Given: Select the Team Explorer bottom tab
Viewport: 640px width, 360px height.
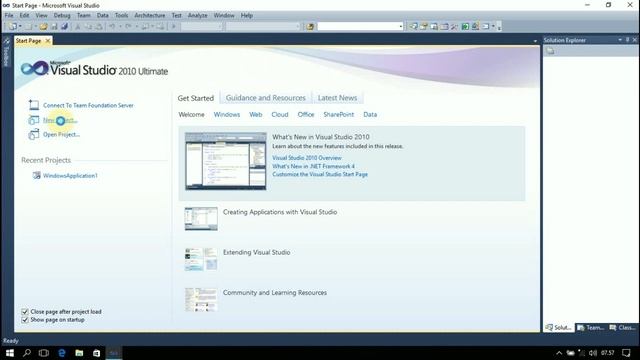Looking at the screenshot, I should point(591,328).
